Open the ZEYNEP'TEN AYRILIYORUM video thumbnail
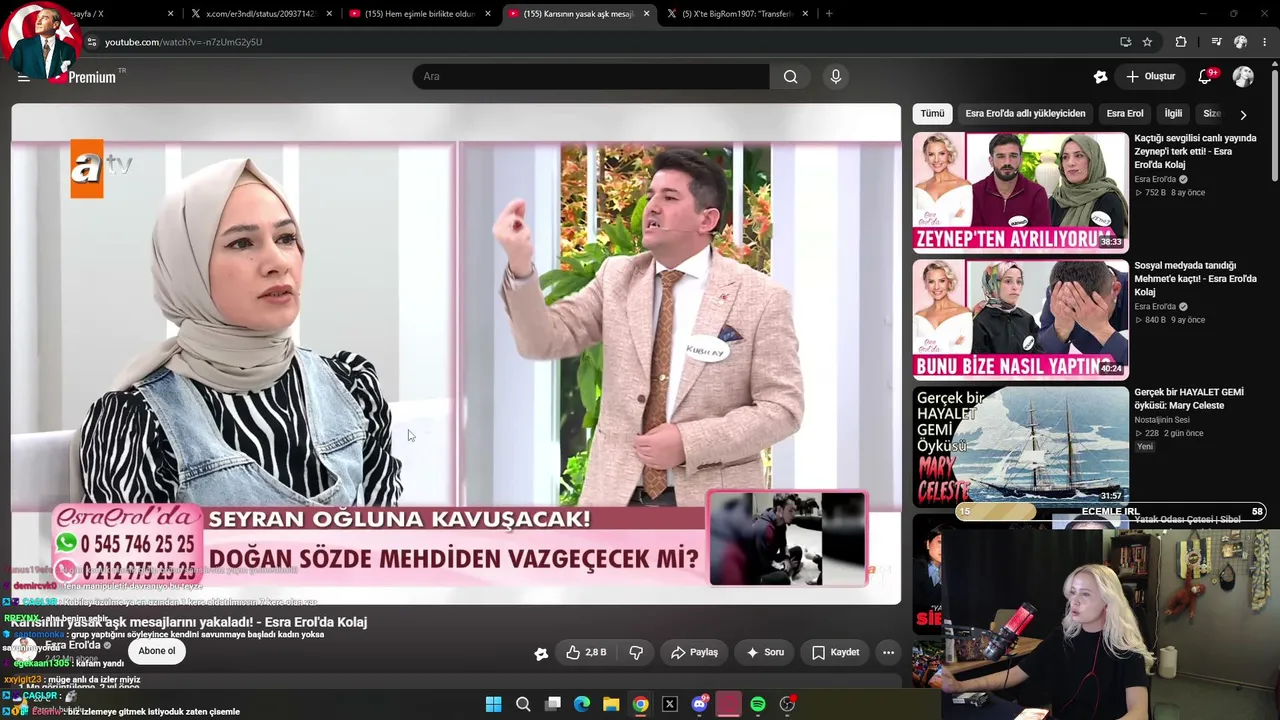Image resolution: width=1280 pixels, height=720 pixels. point(1020,192)
